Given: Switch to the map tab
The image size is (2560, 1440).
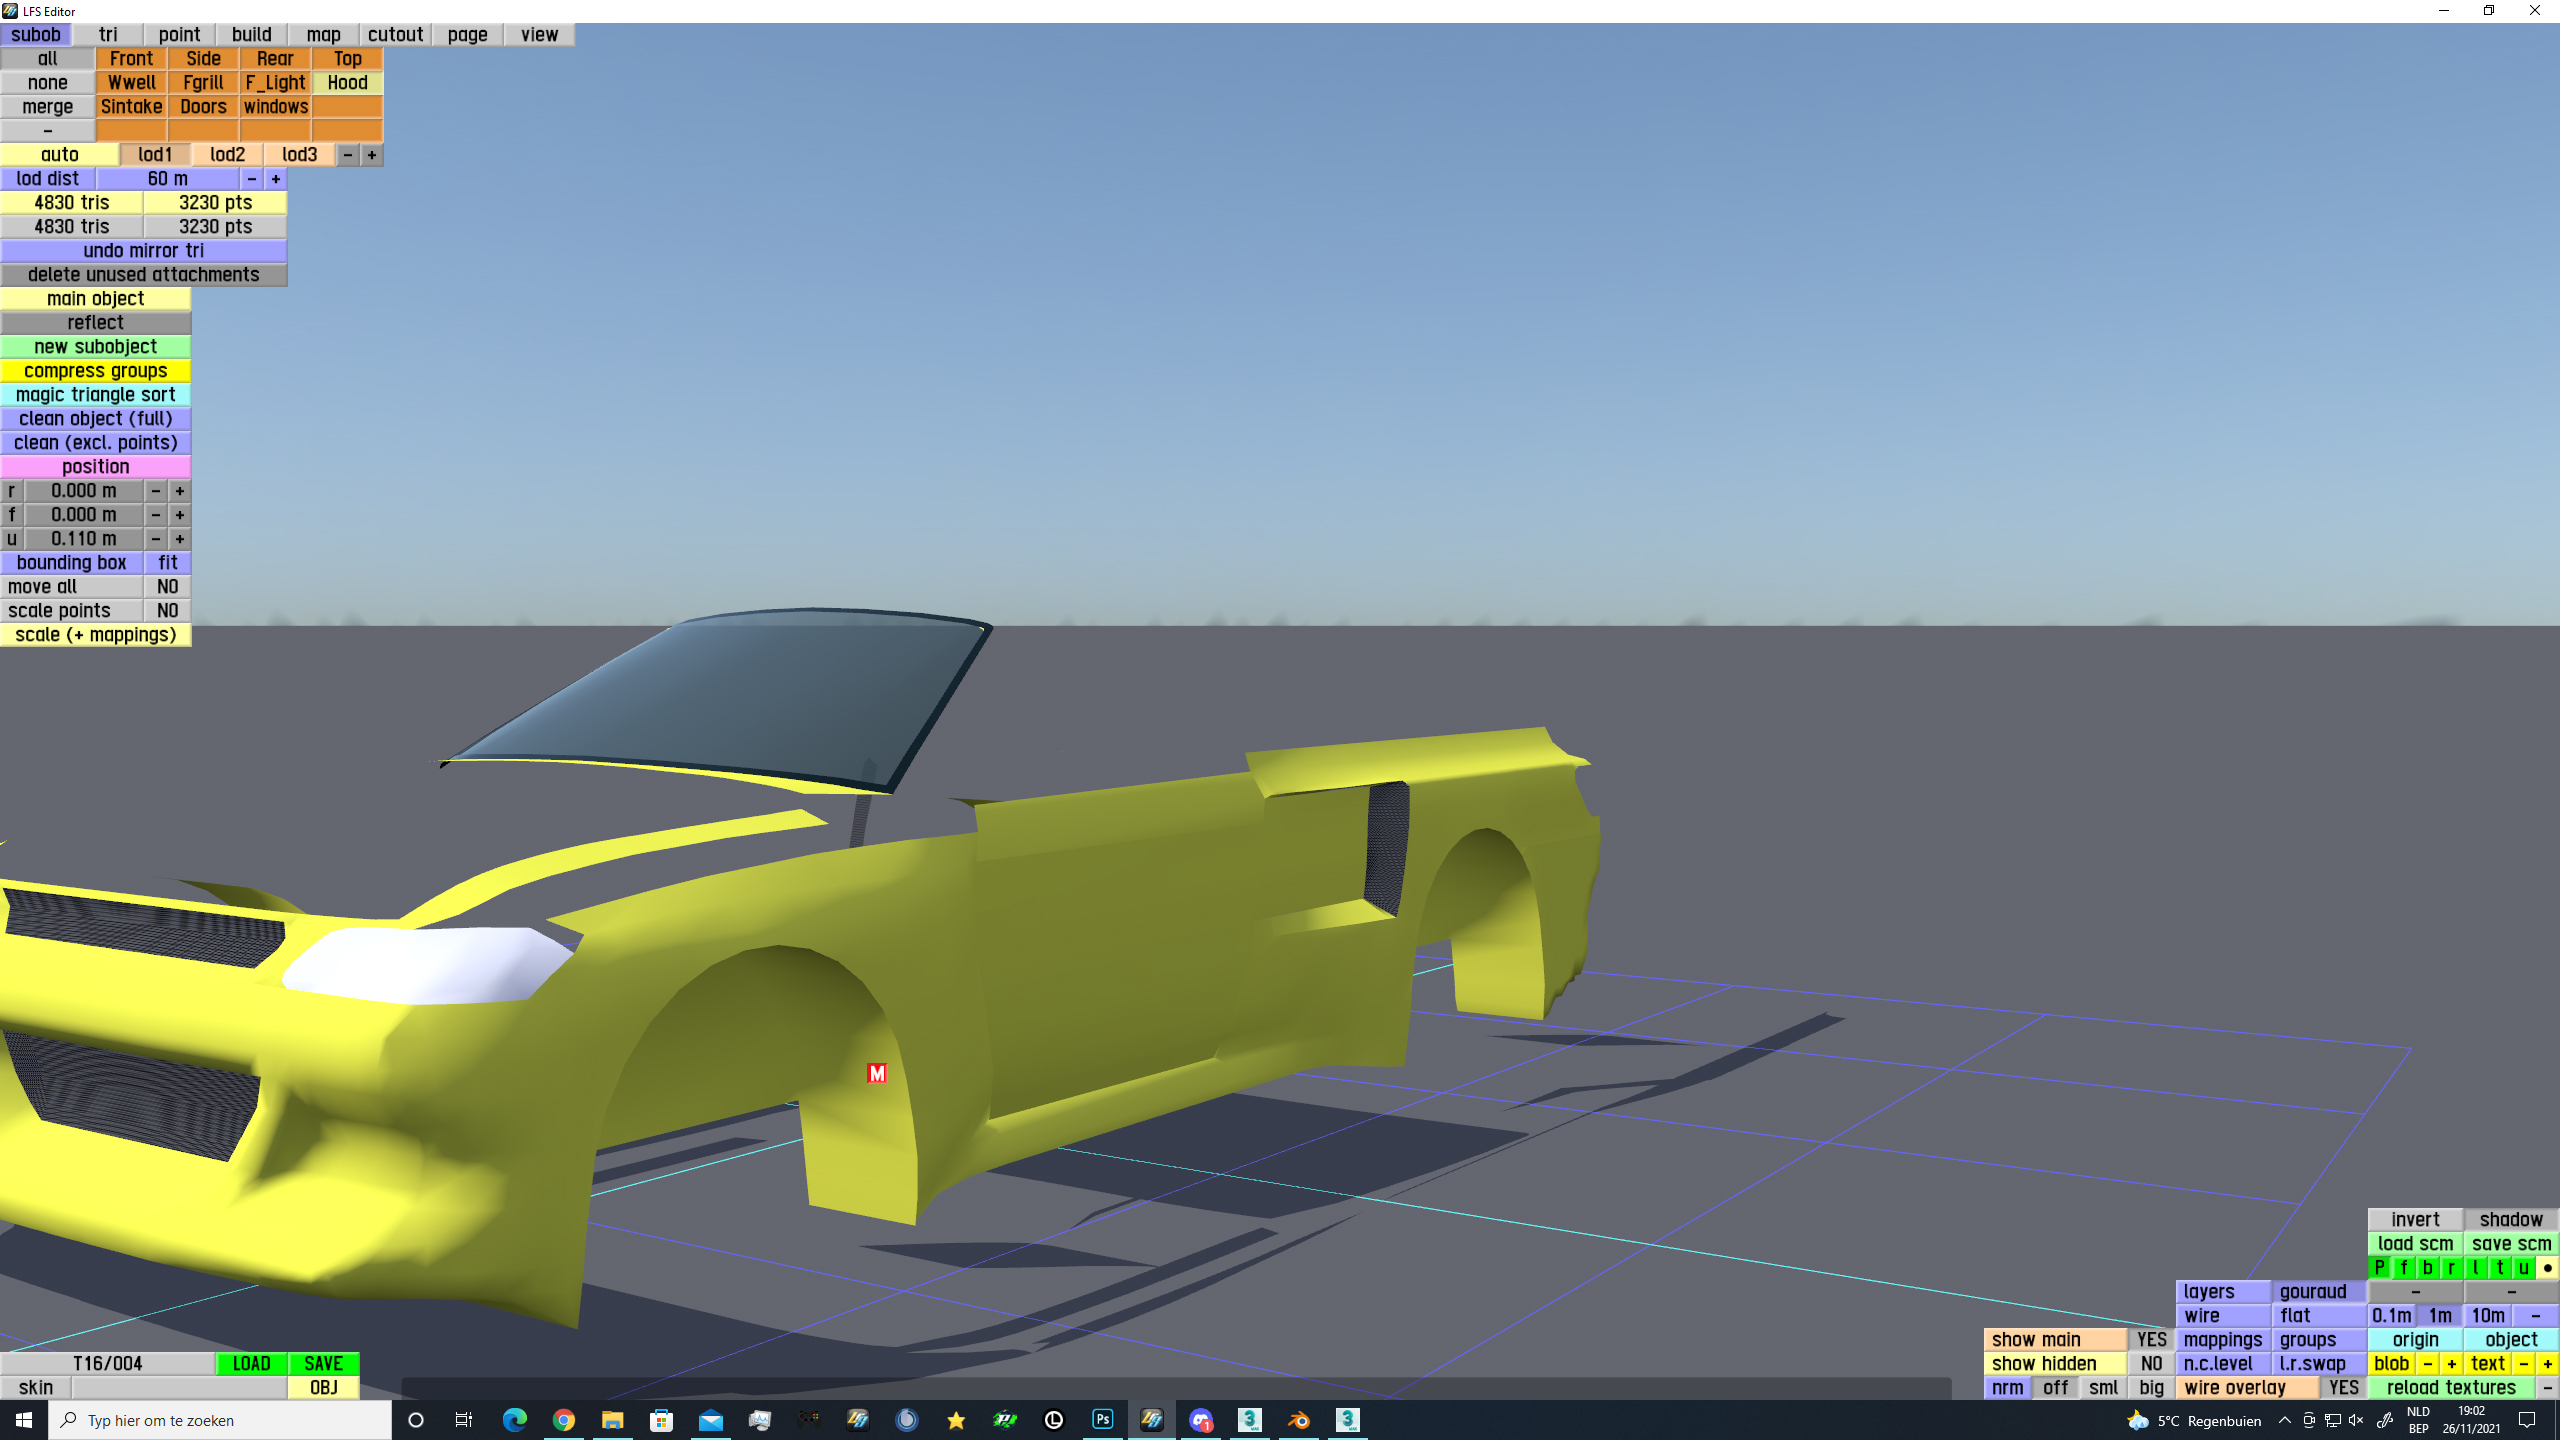Looking at the screenshot, I should (x=323, y=35).
